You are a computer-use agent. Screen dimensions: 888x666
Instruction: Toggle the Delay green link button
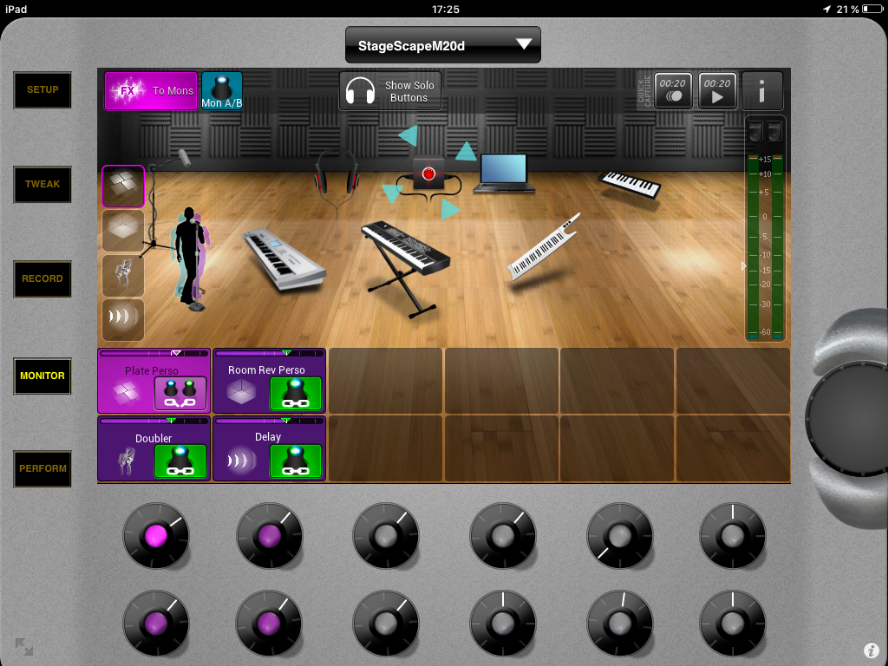coord(295,461)
